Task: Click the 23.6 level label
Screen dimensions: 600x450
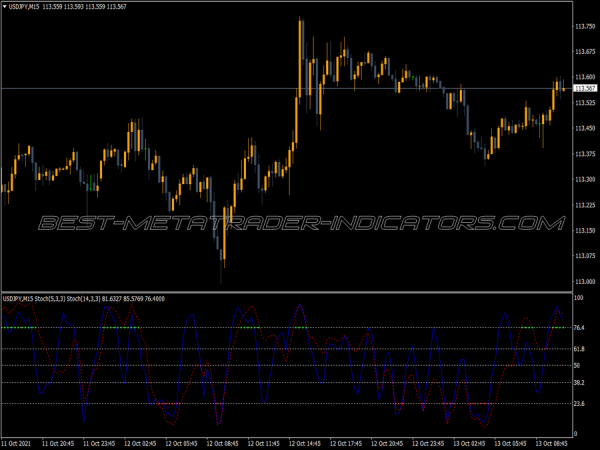Action: pos(580,404)
